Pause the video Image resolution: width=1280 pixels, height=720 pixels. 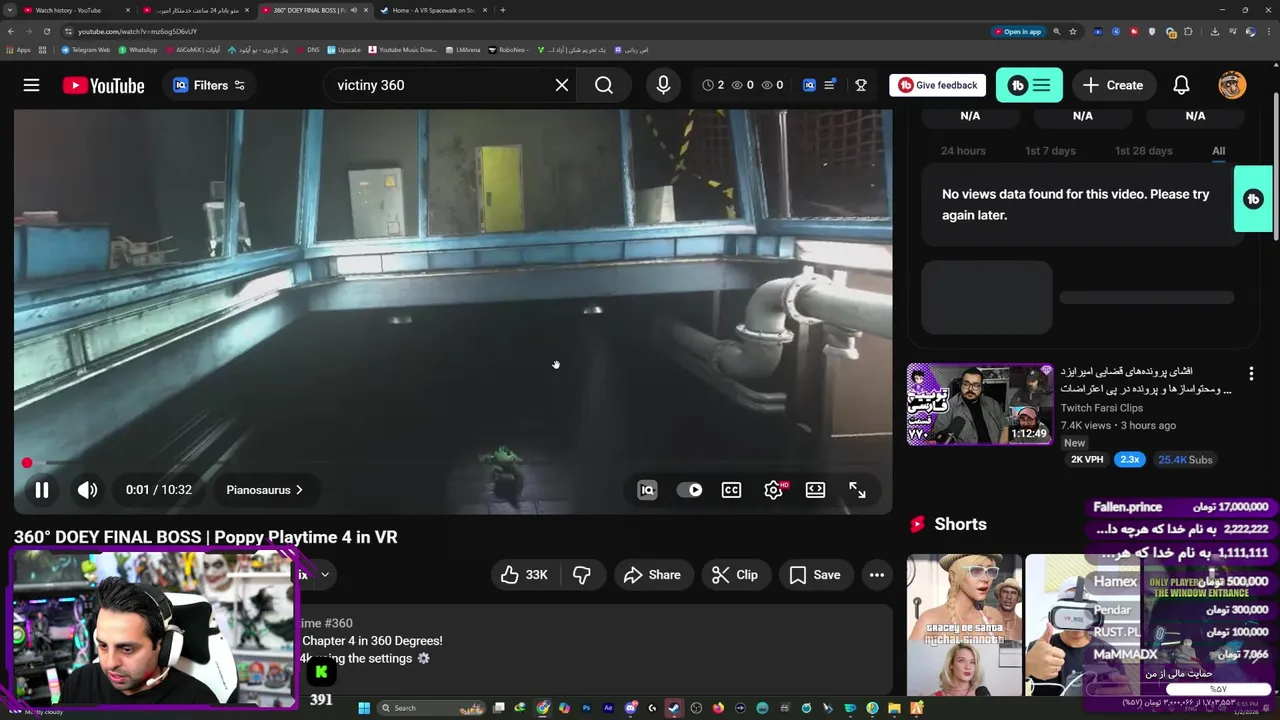(x=42, y=490)
